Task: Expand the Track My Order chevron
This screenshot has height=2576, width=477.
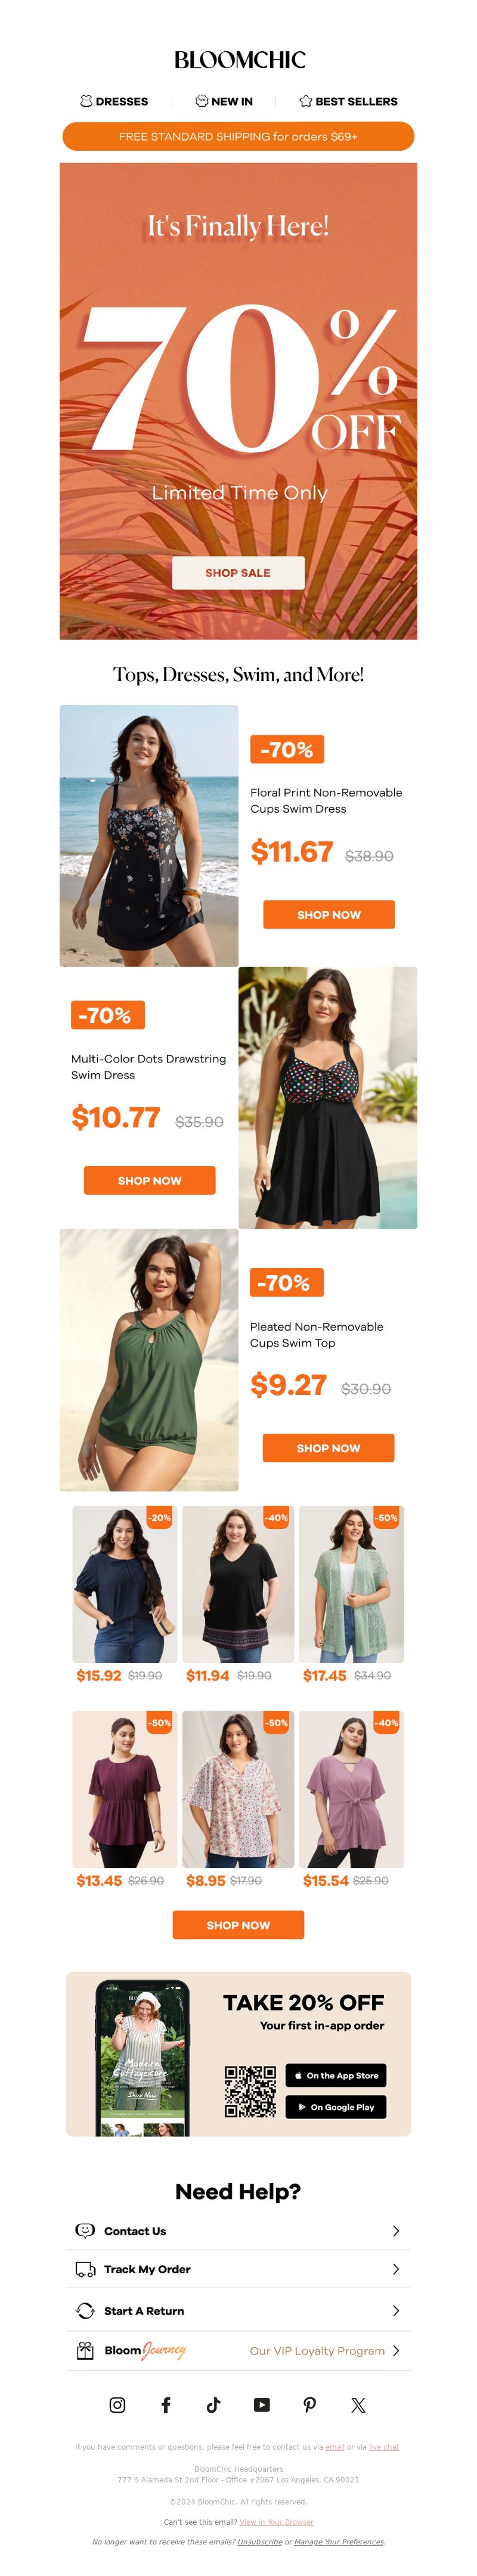Action: coord(396,2269)
